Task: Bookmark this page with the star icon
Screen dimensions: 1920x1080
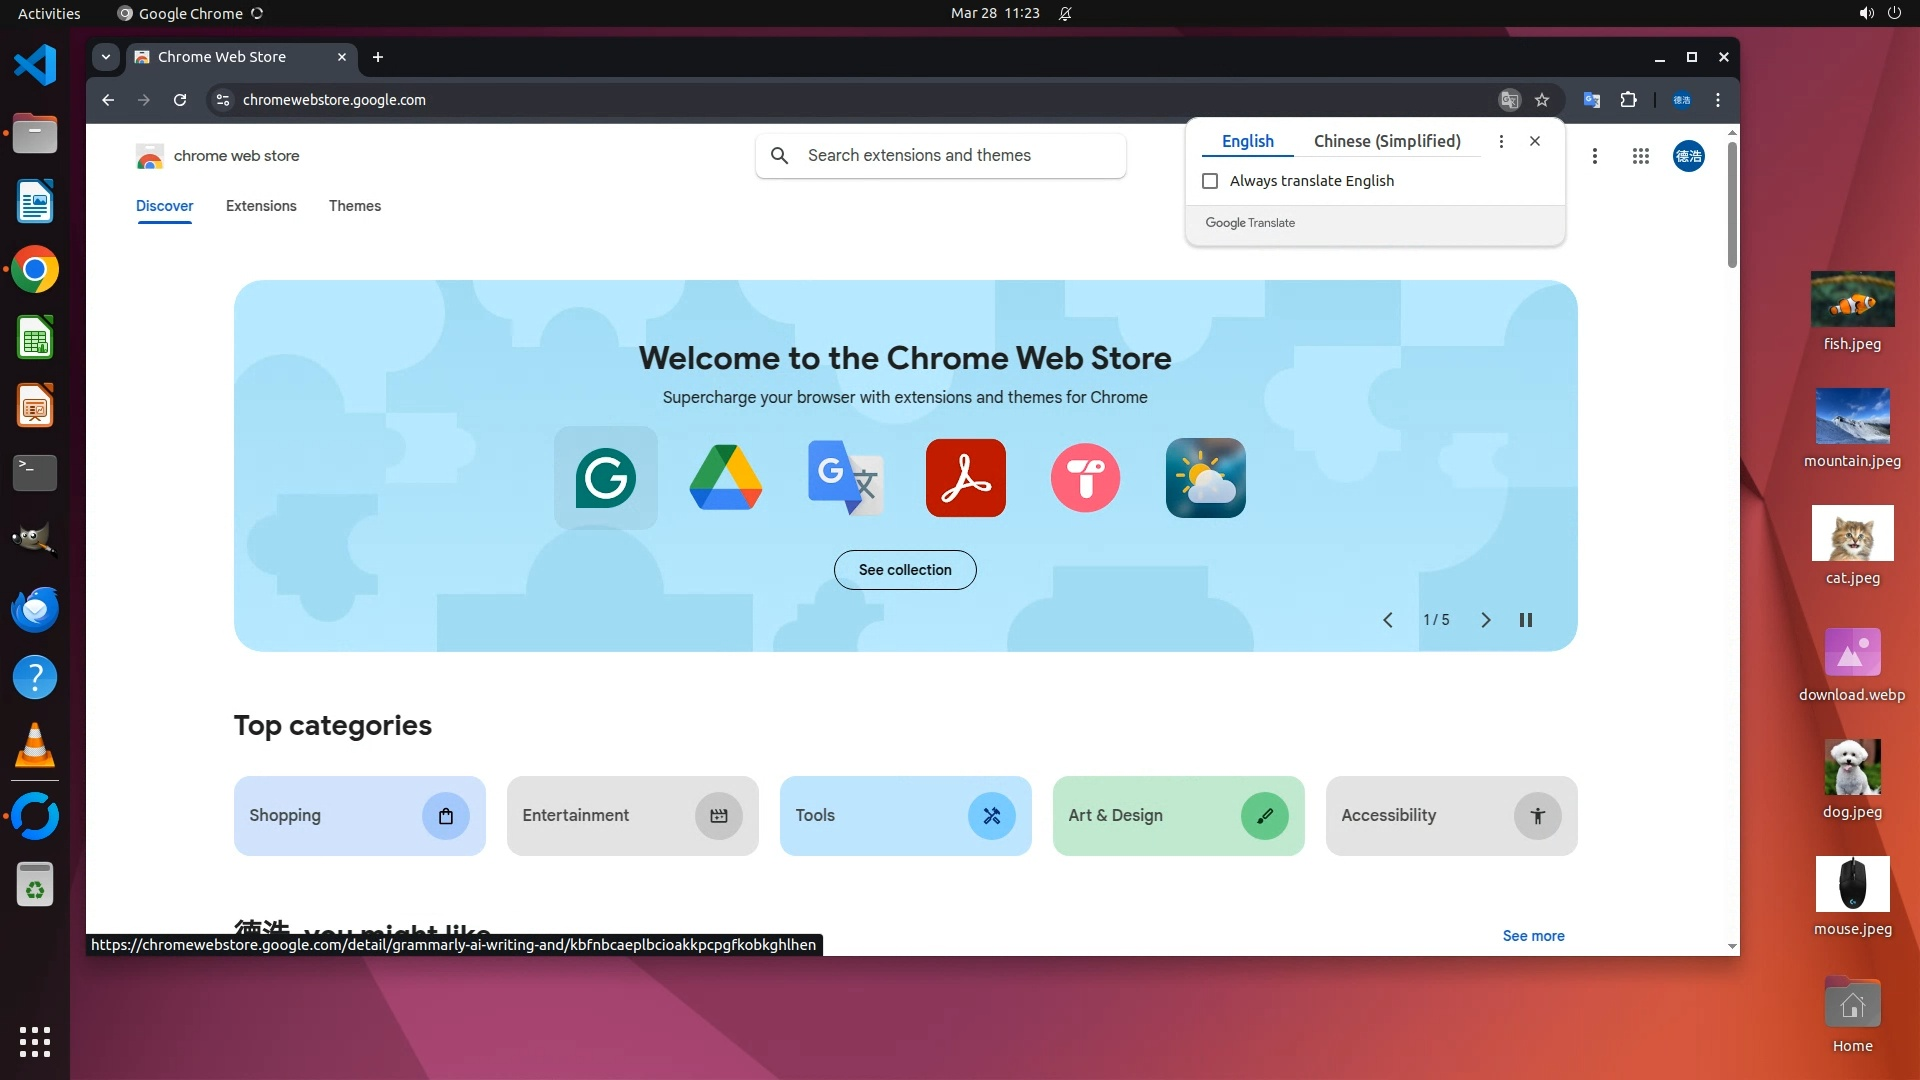Action: [x=1542, y=100]
